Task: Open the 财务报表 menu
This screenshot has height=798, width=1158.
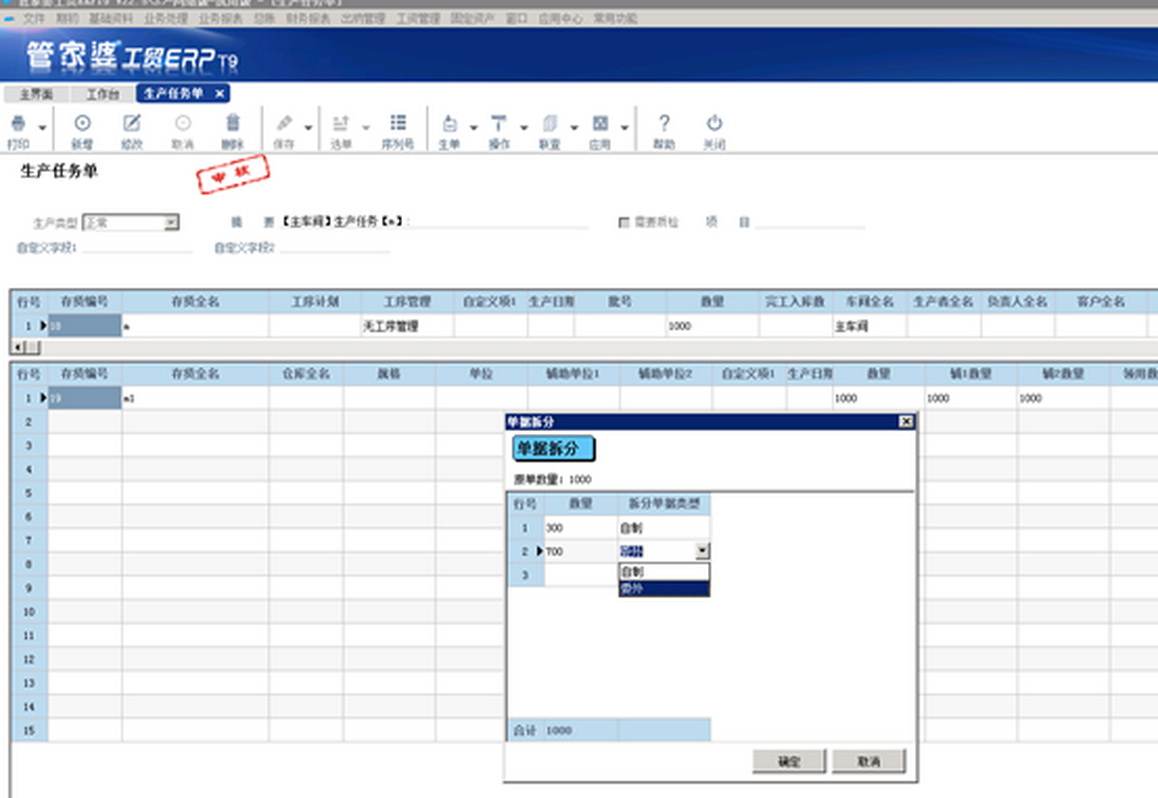Action: (x=307, y=18)
